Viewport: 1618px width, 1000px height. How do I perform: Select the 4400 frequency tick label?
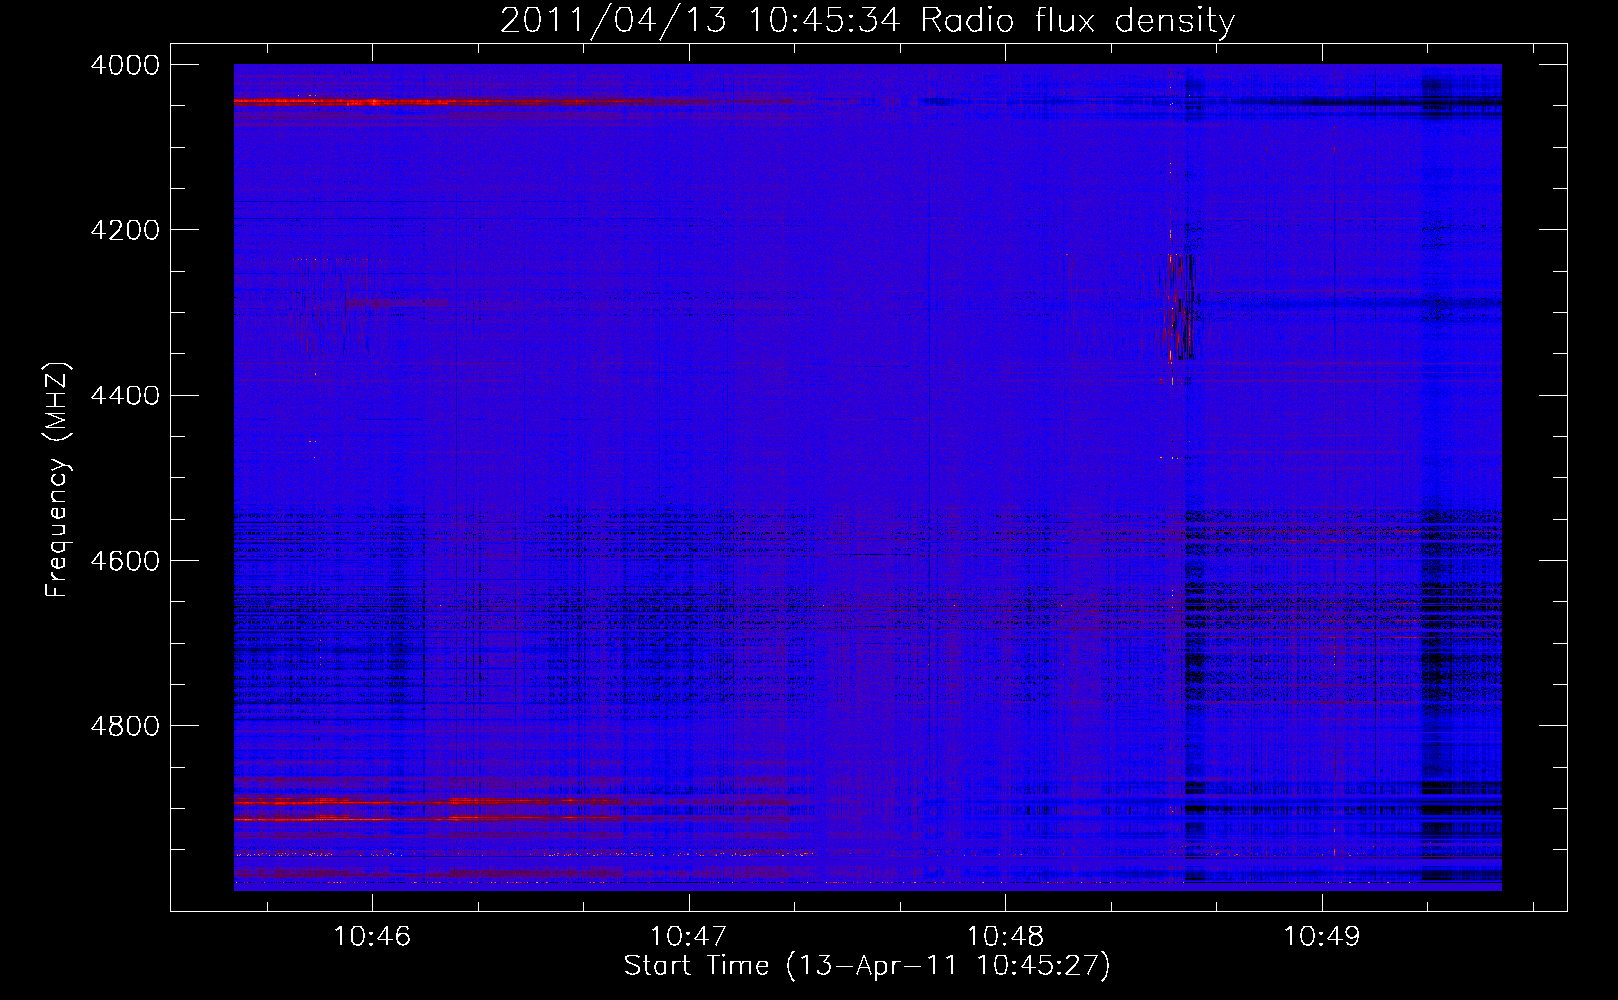[125, 395]
